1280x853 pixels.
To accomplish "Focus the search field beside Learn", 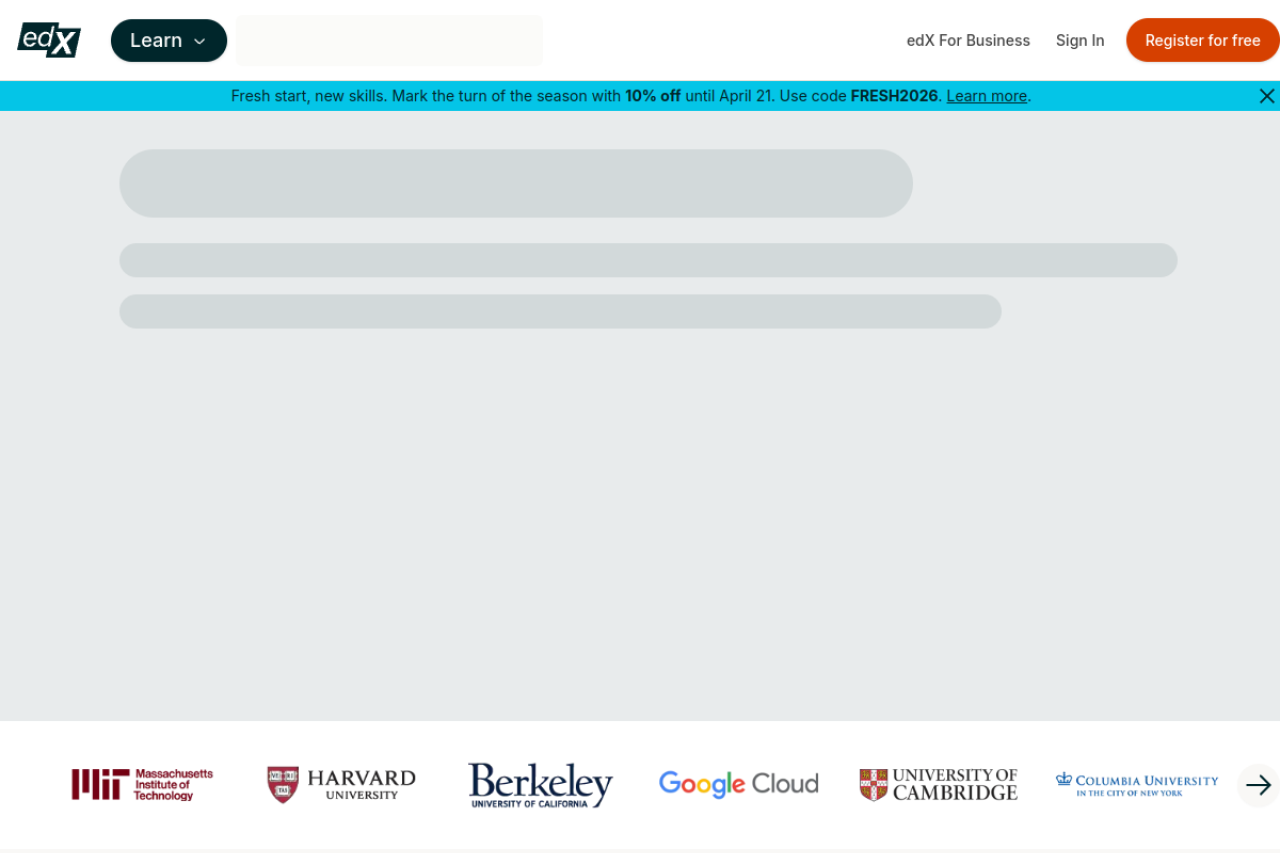I will 389,40.
